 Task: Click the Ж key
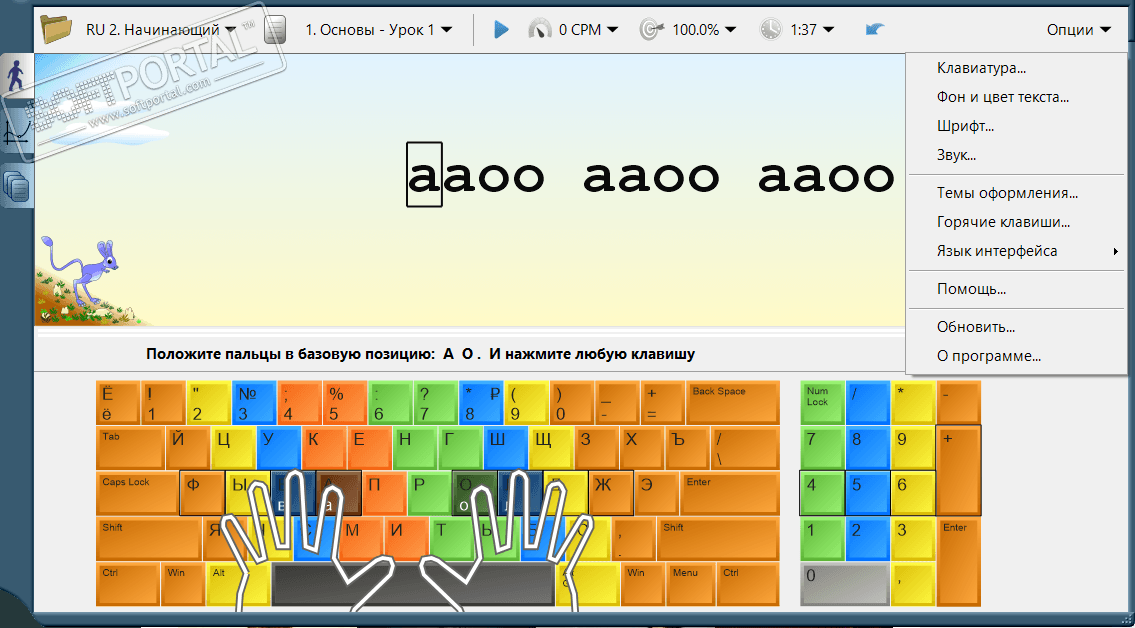(611, 493)
